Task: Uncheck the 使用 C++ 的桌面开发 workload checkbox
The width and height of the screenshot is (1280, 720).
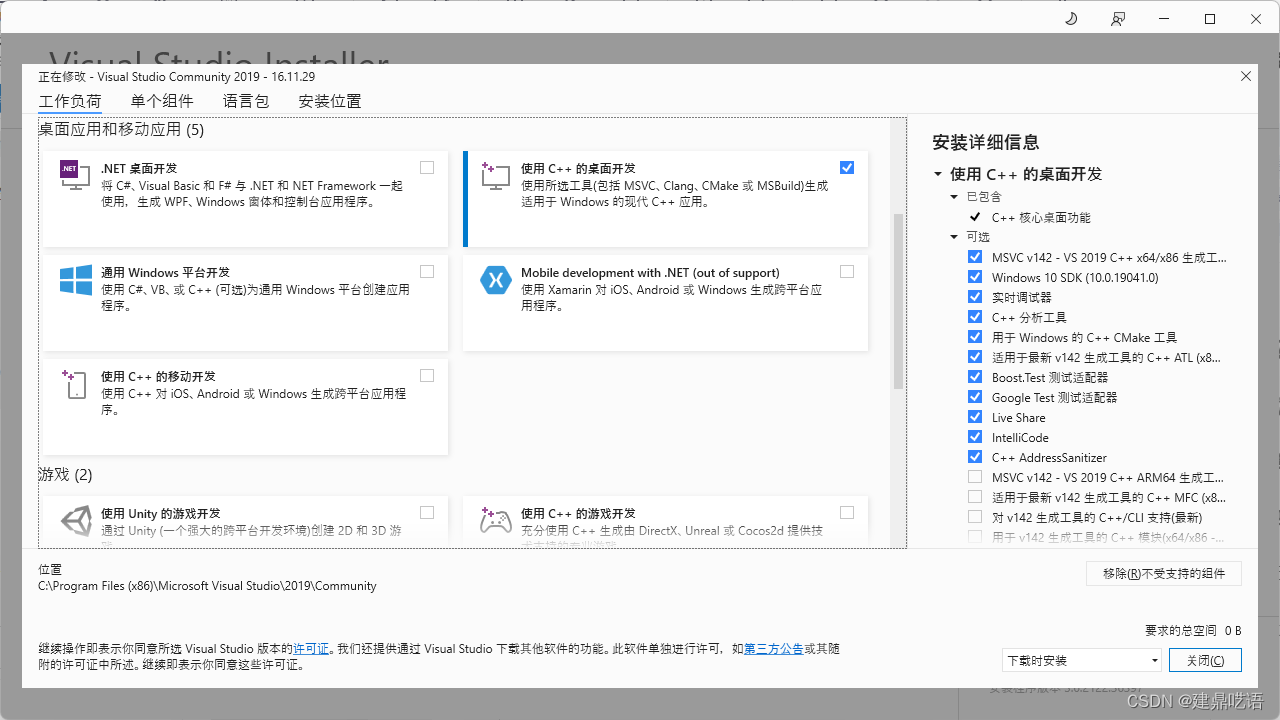Action: click(x=847, y=168)
